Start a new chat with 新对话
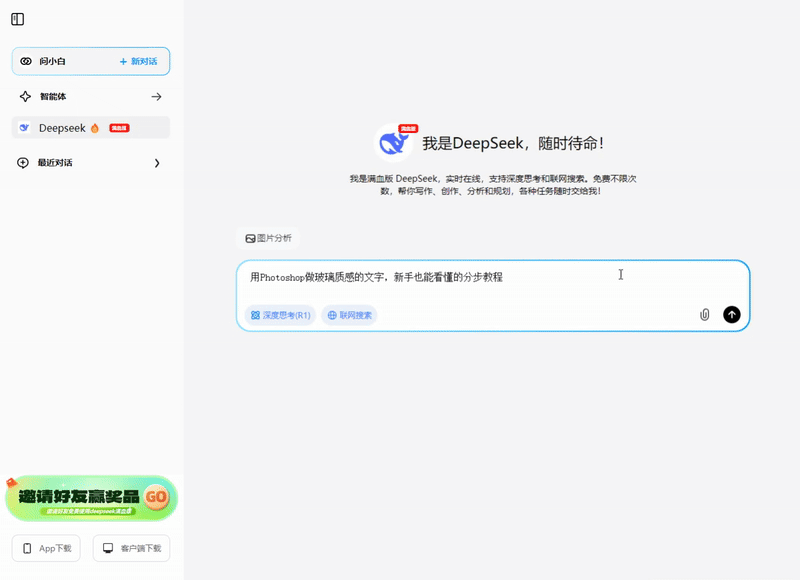This screenshot has height=580, width=800. click(138, 61)
